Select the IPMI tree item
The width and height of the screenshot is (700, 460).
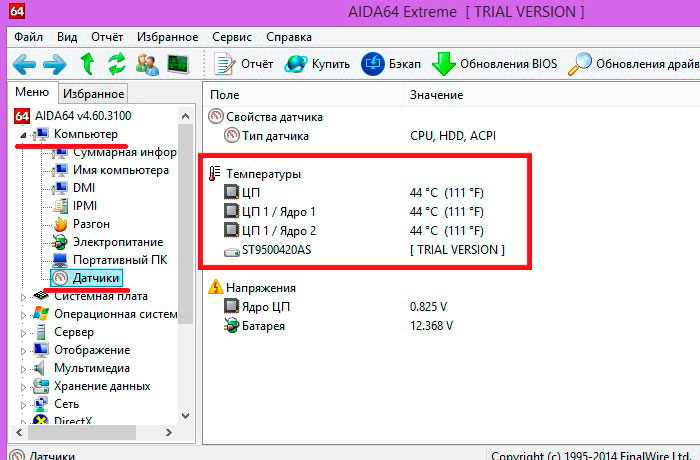pyautogui.click(x=85, y=206)
